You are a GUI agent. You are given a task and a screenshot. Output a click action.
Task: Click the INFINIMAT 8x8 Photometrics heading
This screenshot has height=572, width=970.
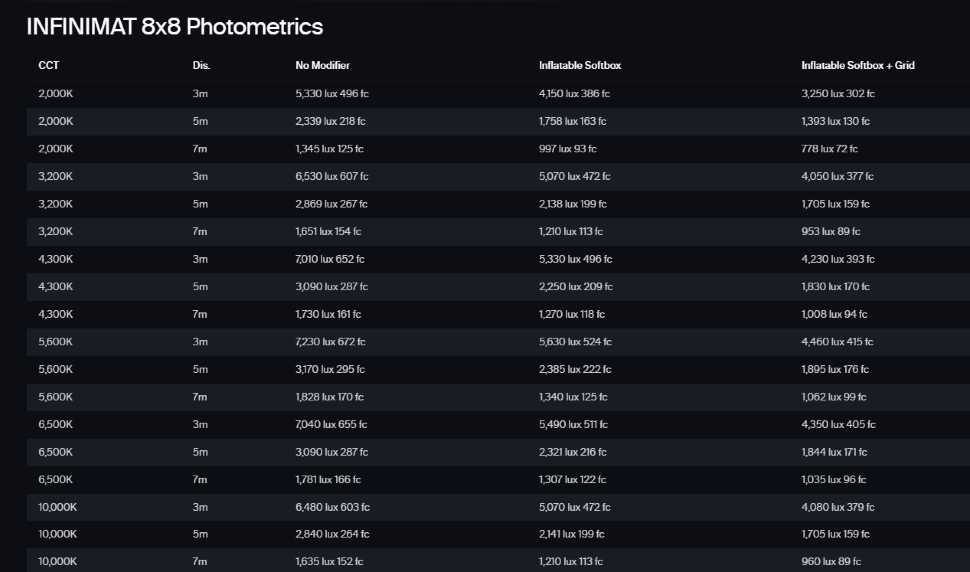pyautogui.click(x=175, y=26)
